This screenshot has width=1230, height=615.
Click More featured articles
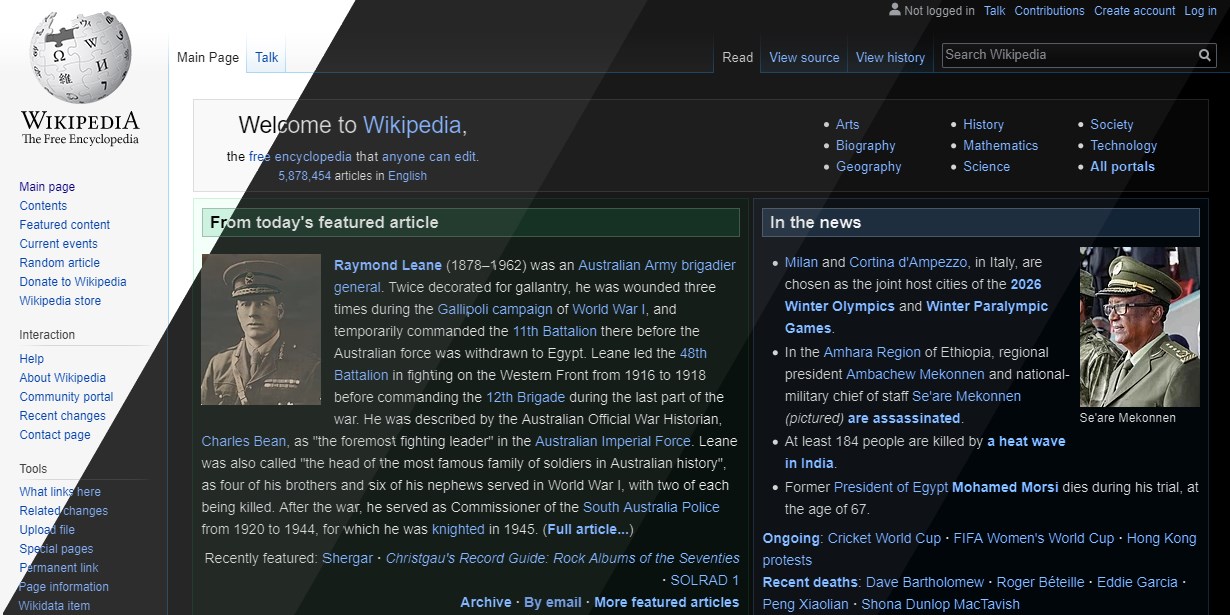click(x=666, y=602)
